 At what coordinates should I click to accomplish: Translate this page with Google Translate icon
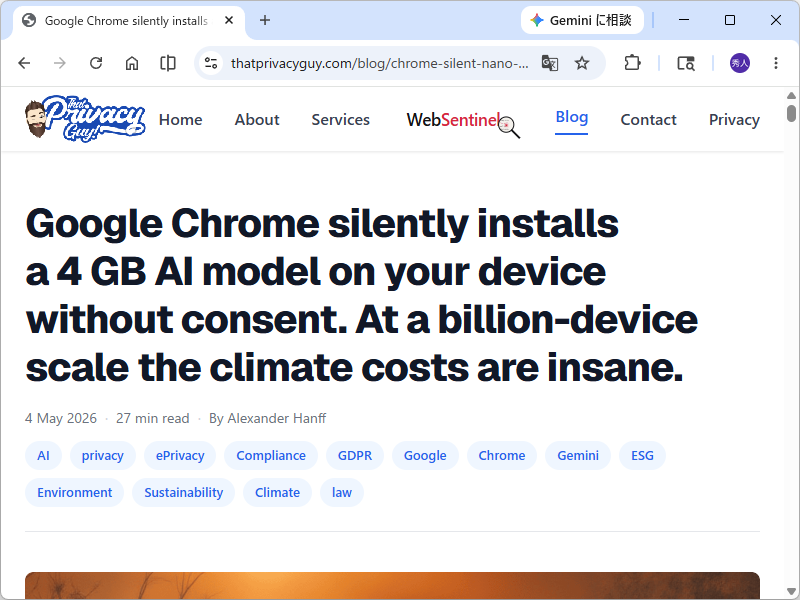click(549, 63)
